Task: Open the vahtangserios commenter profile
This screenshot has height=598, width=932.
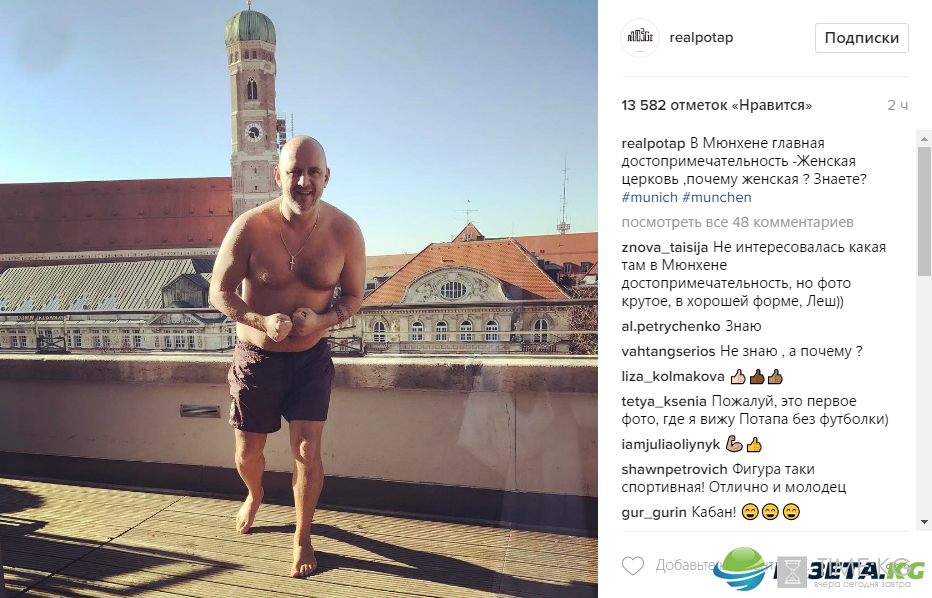Action: pos(668,351)
